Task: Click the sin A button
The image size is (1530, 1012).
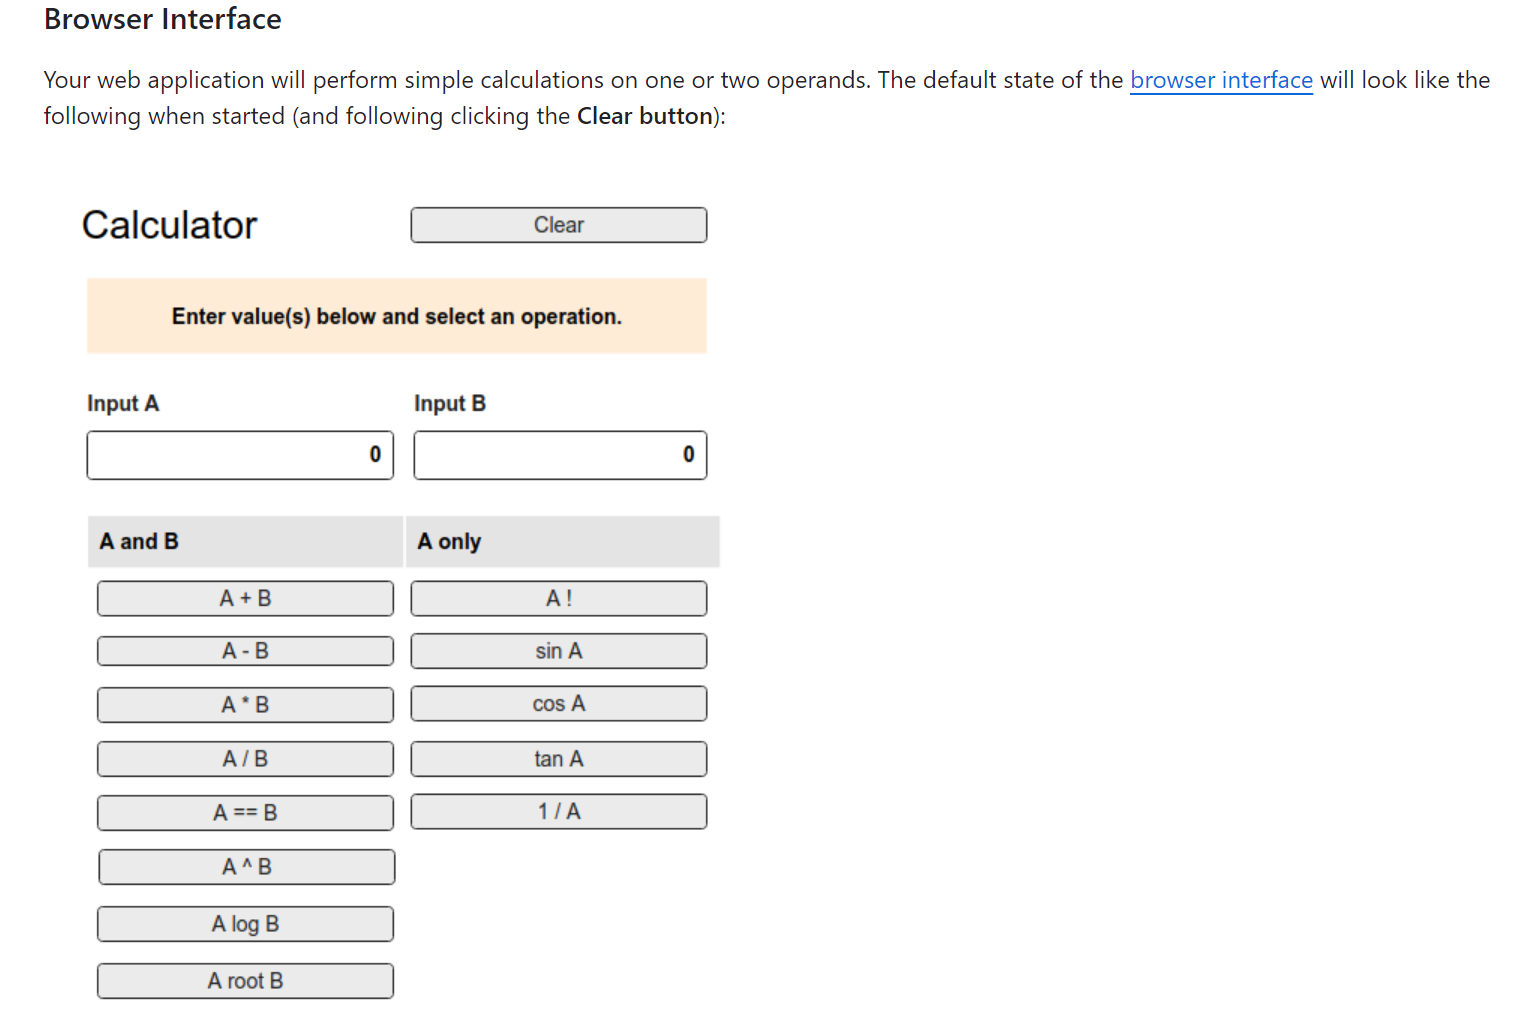Action: (558, 650)
